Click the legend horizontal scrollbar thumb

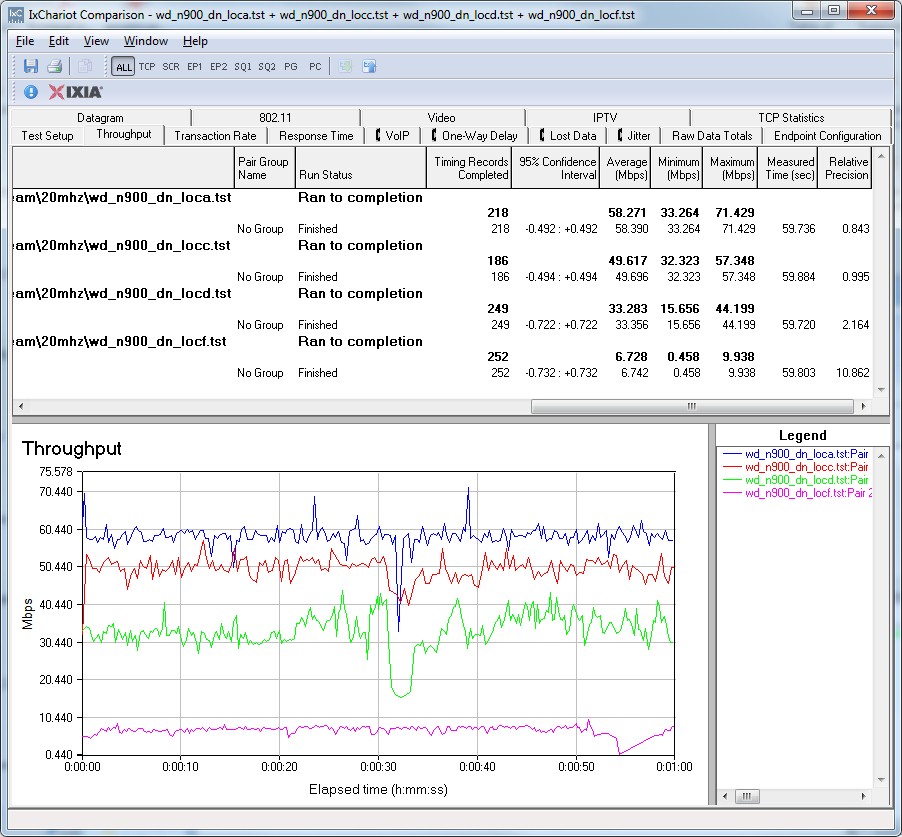[x=747, y=796]
